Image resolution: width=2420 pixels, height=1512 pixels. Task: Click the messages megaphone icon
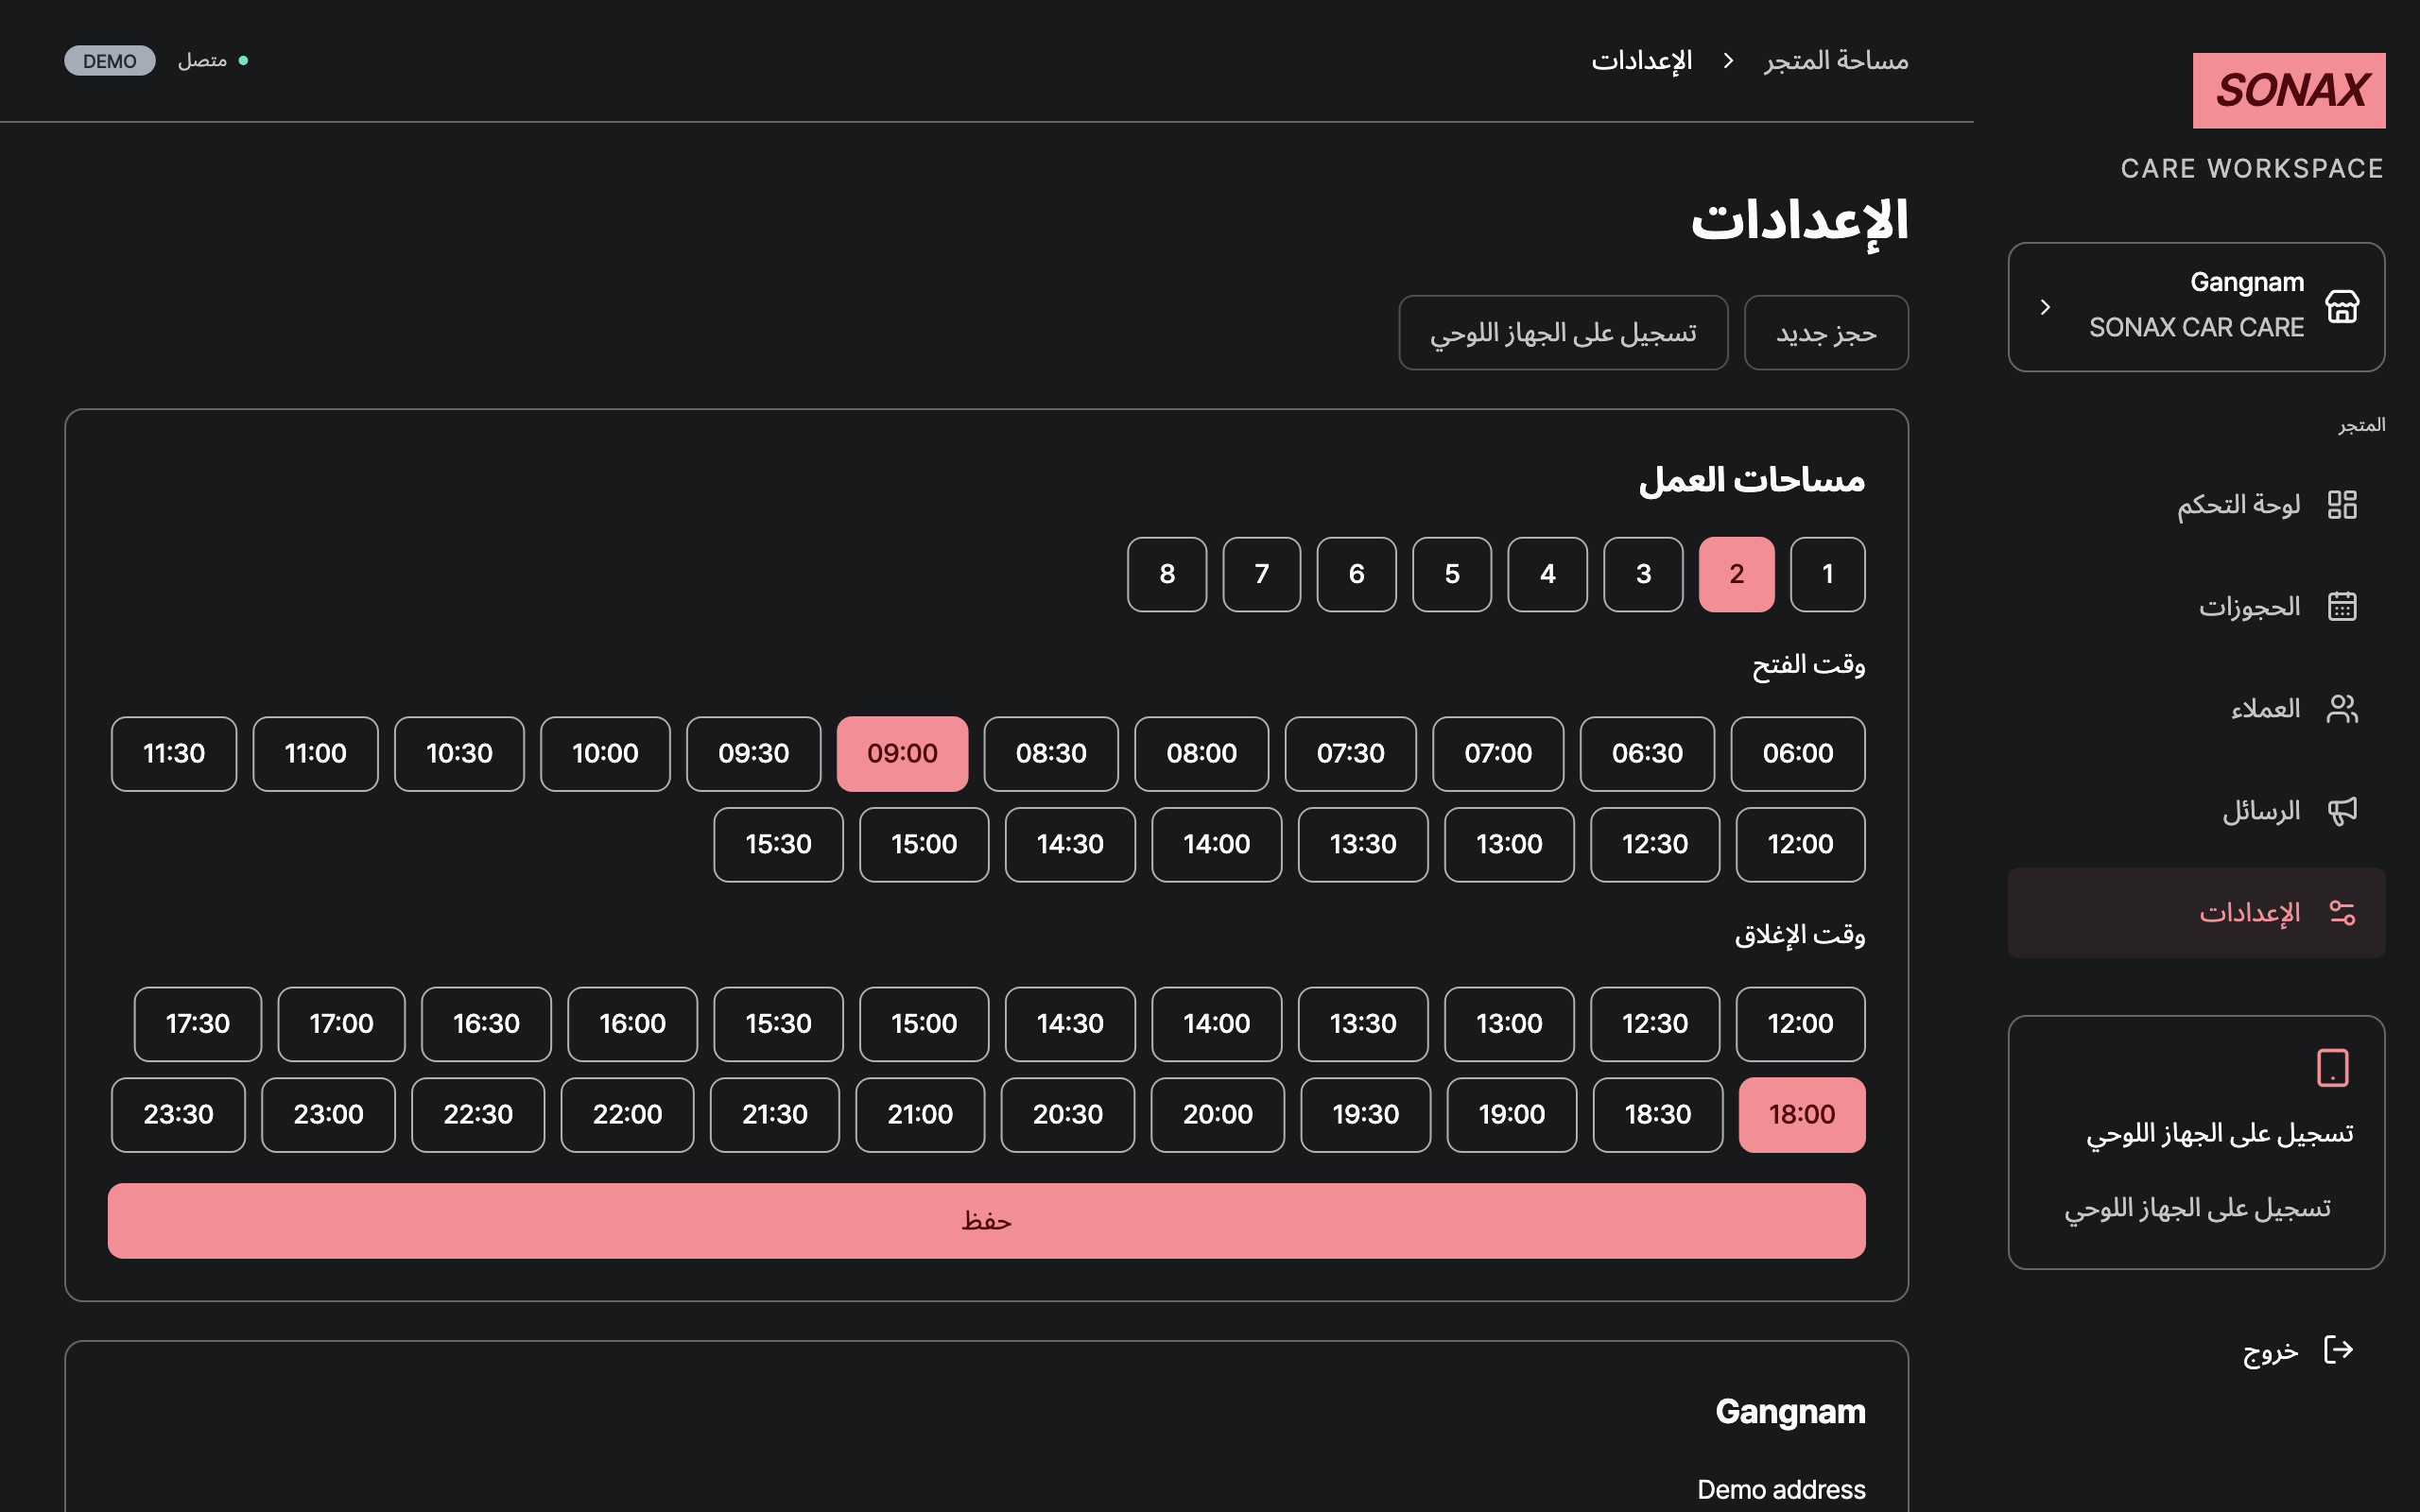tap(2342, 811)
